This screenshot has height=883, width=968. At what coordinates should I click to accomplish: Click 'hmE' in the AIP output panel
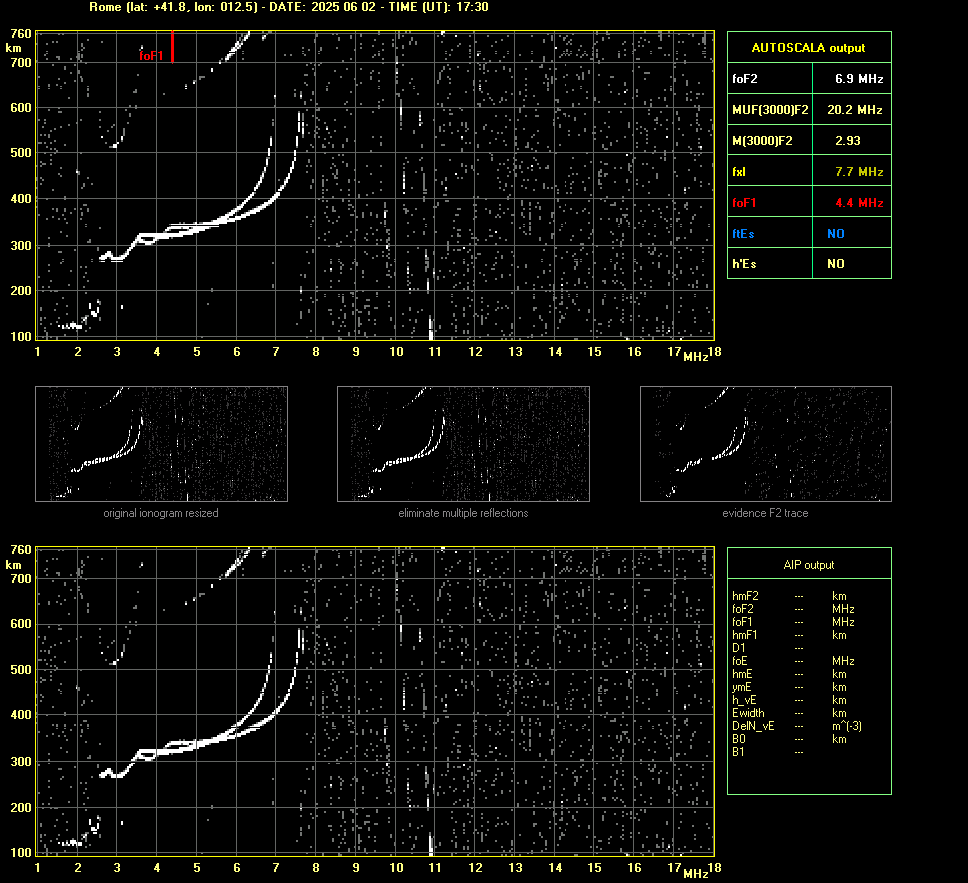click(x=742, y=674)
